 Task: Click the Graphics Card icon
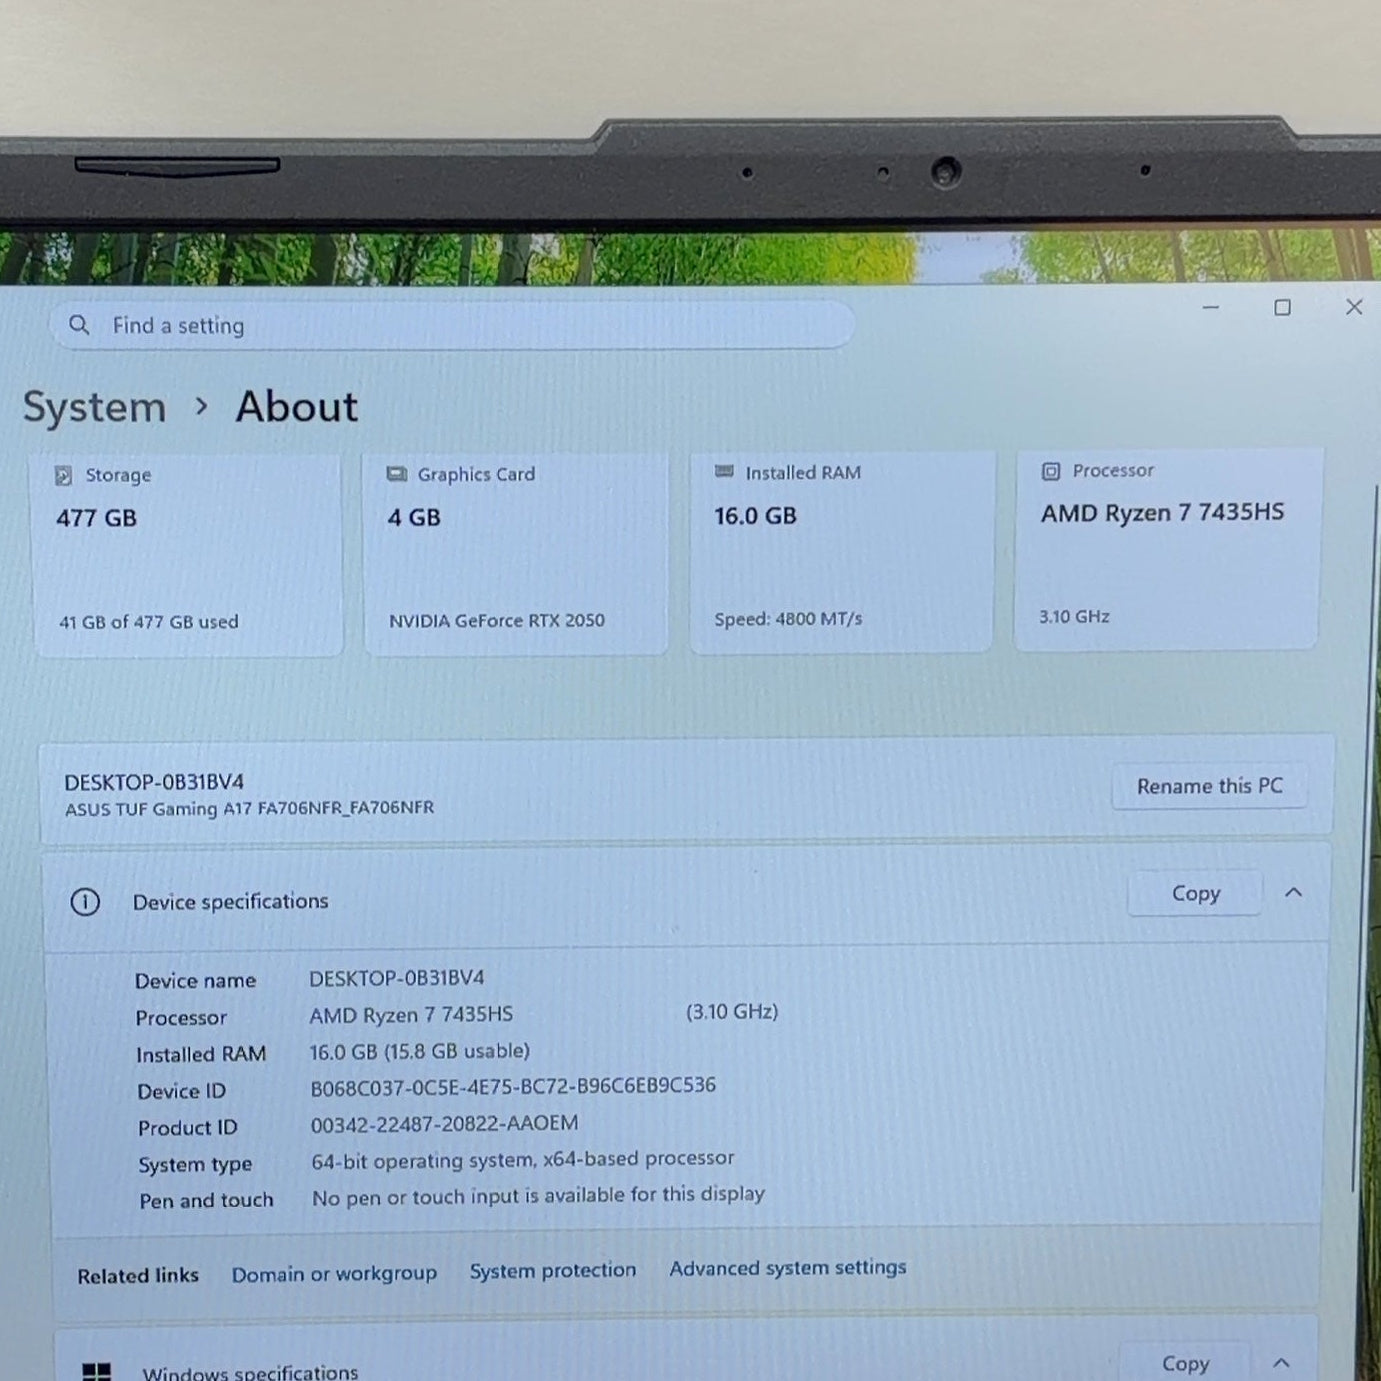tap(397, 474)
